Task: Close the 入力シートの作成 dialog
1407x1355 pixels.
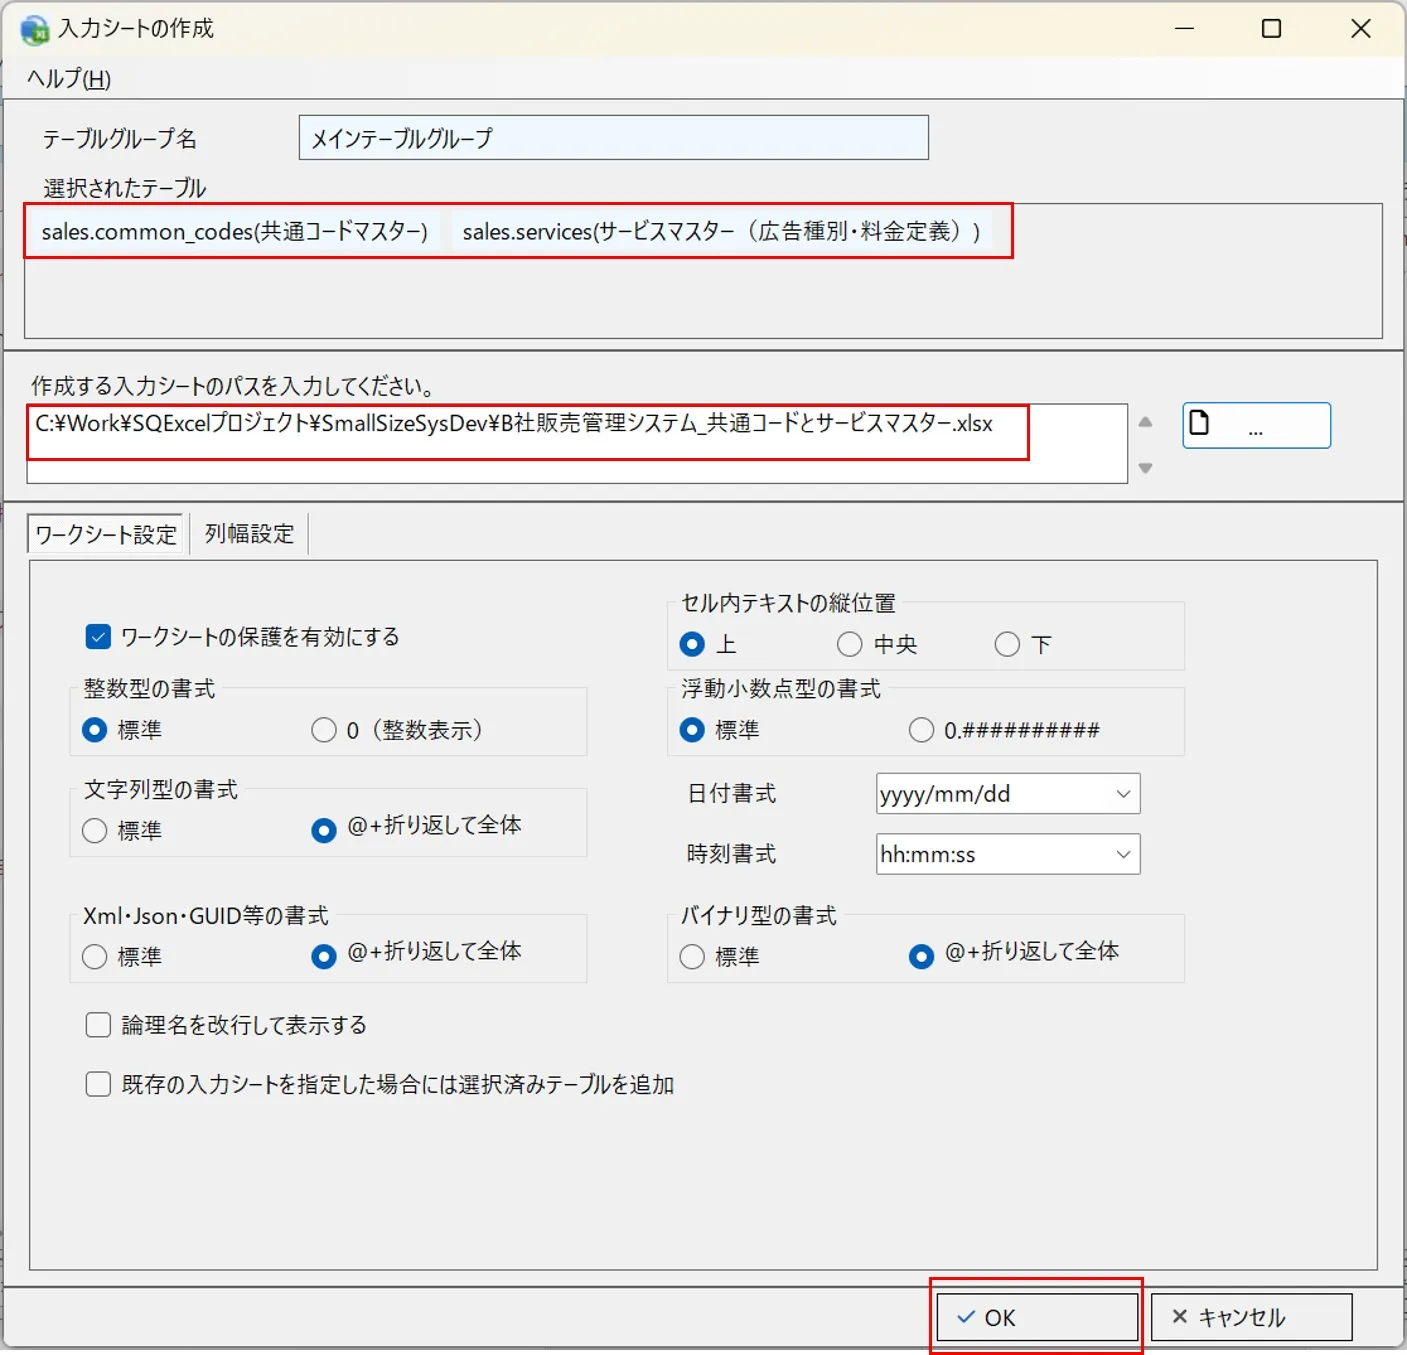Action: coord(1361,29)
